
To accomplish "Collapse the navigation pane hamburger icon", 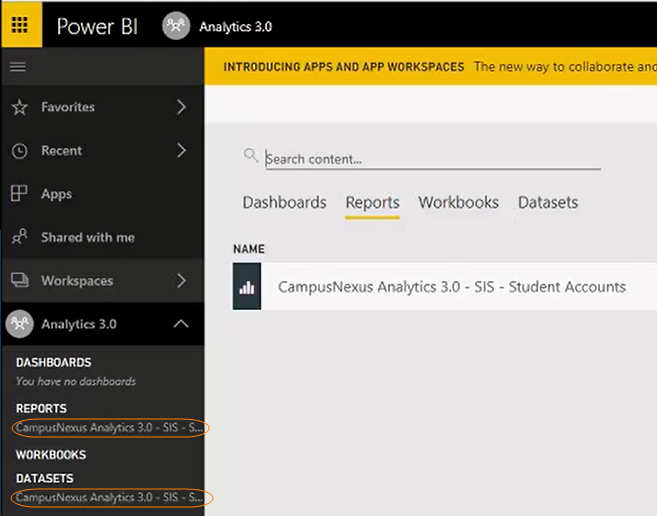I will point(18,67).
